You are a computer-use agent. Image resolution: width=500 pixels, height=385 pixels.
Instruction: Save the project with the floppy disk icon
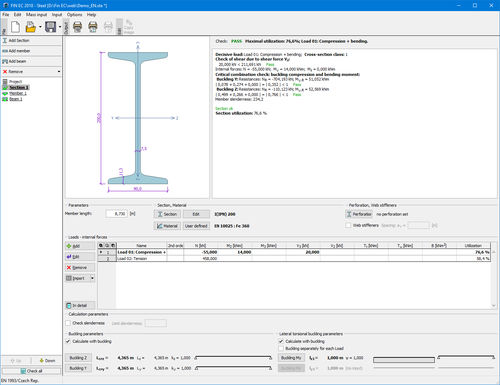(50, 27)
